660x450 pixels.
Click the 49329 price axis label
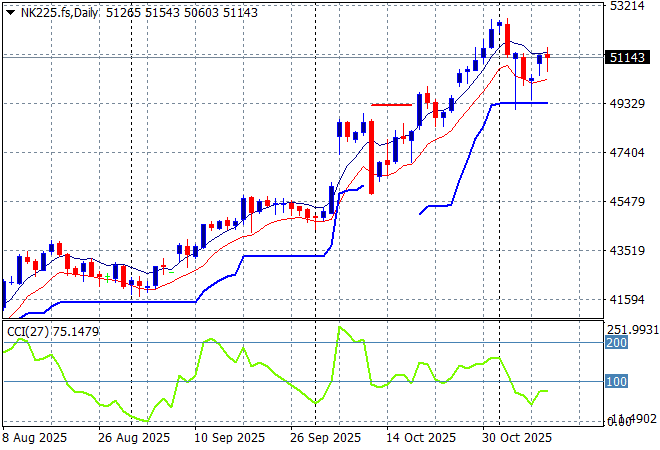[x=626, y=104]
